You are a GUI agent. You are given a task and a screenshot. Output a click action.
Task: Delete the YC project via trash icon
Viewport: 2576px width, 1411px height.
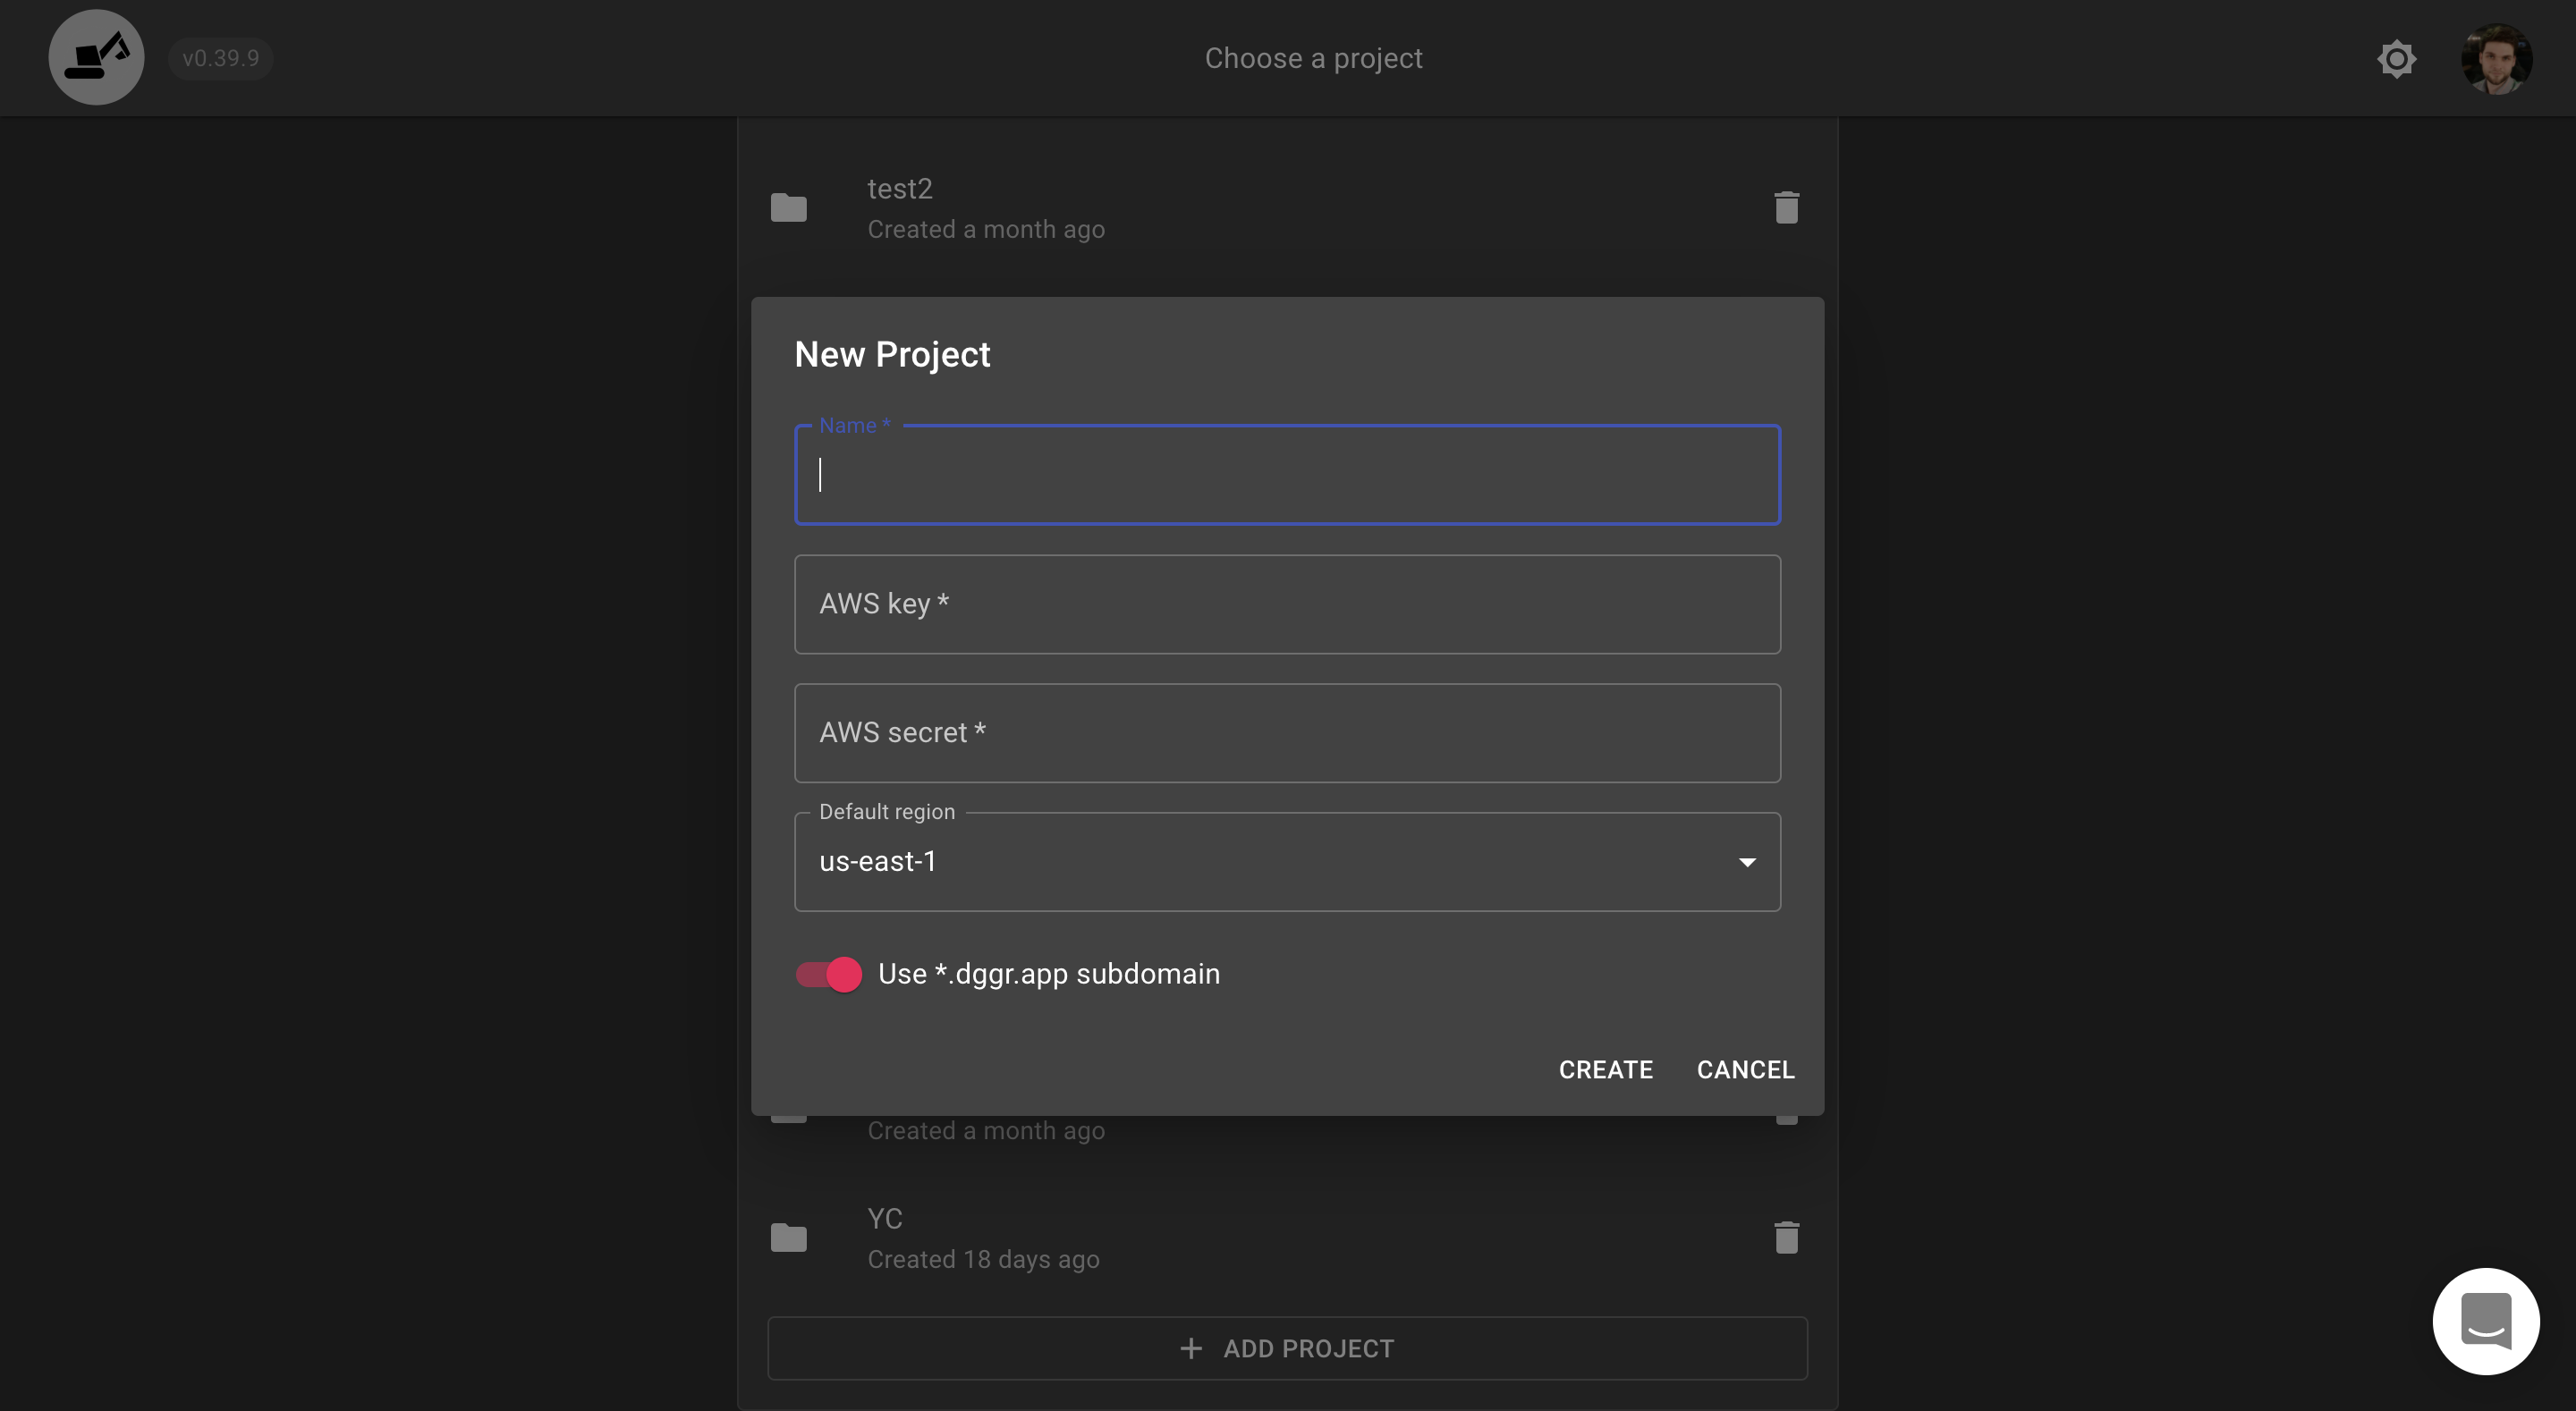[1786, 1238]
